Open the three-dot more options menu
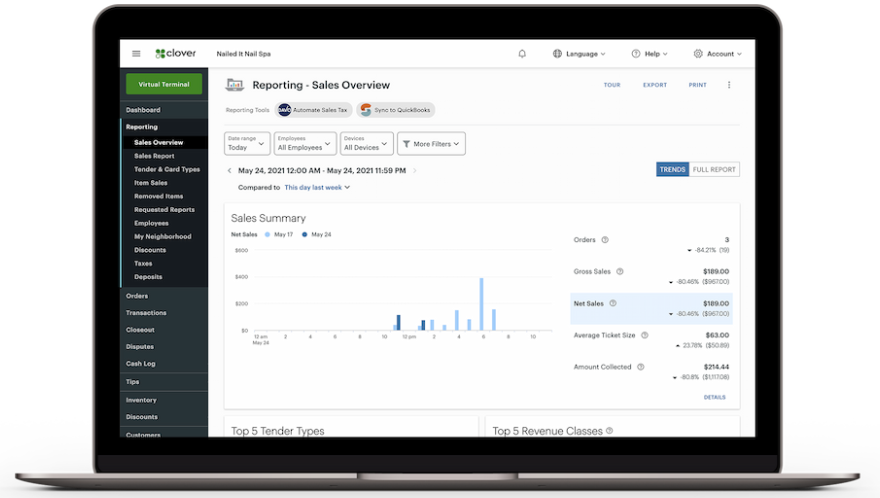The image size is (880, 498). [729, 85]
